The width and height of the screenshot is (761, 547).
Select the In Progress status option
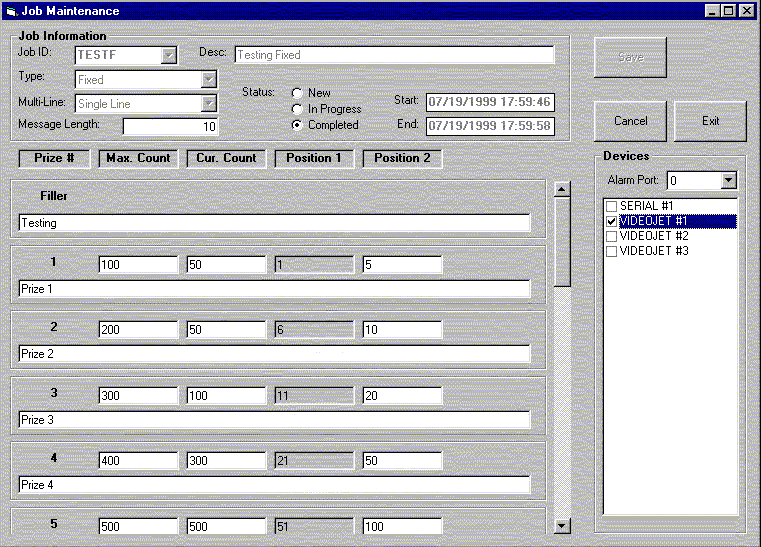pos(297,109)
